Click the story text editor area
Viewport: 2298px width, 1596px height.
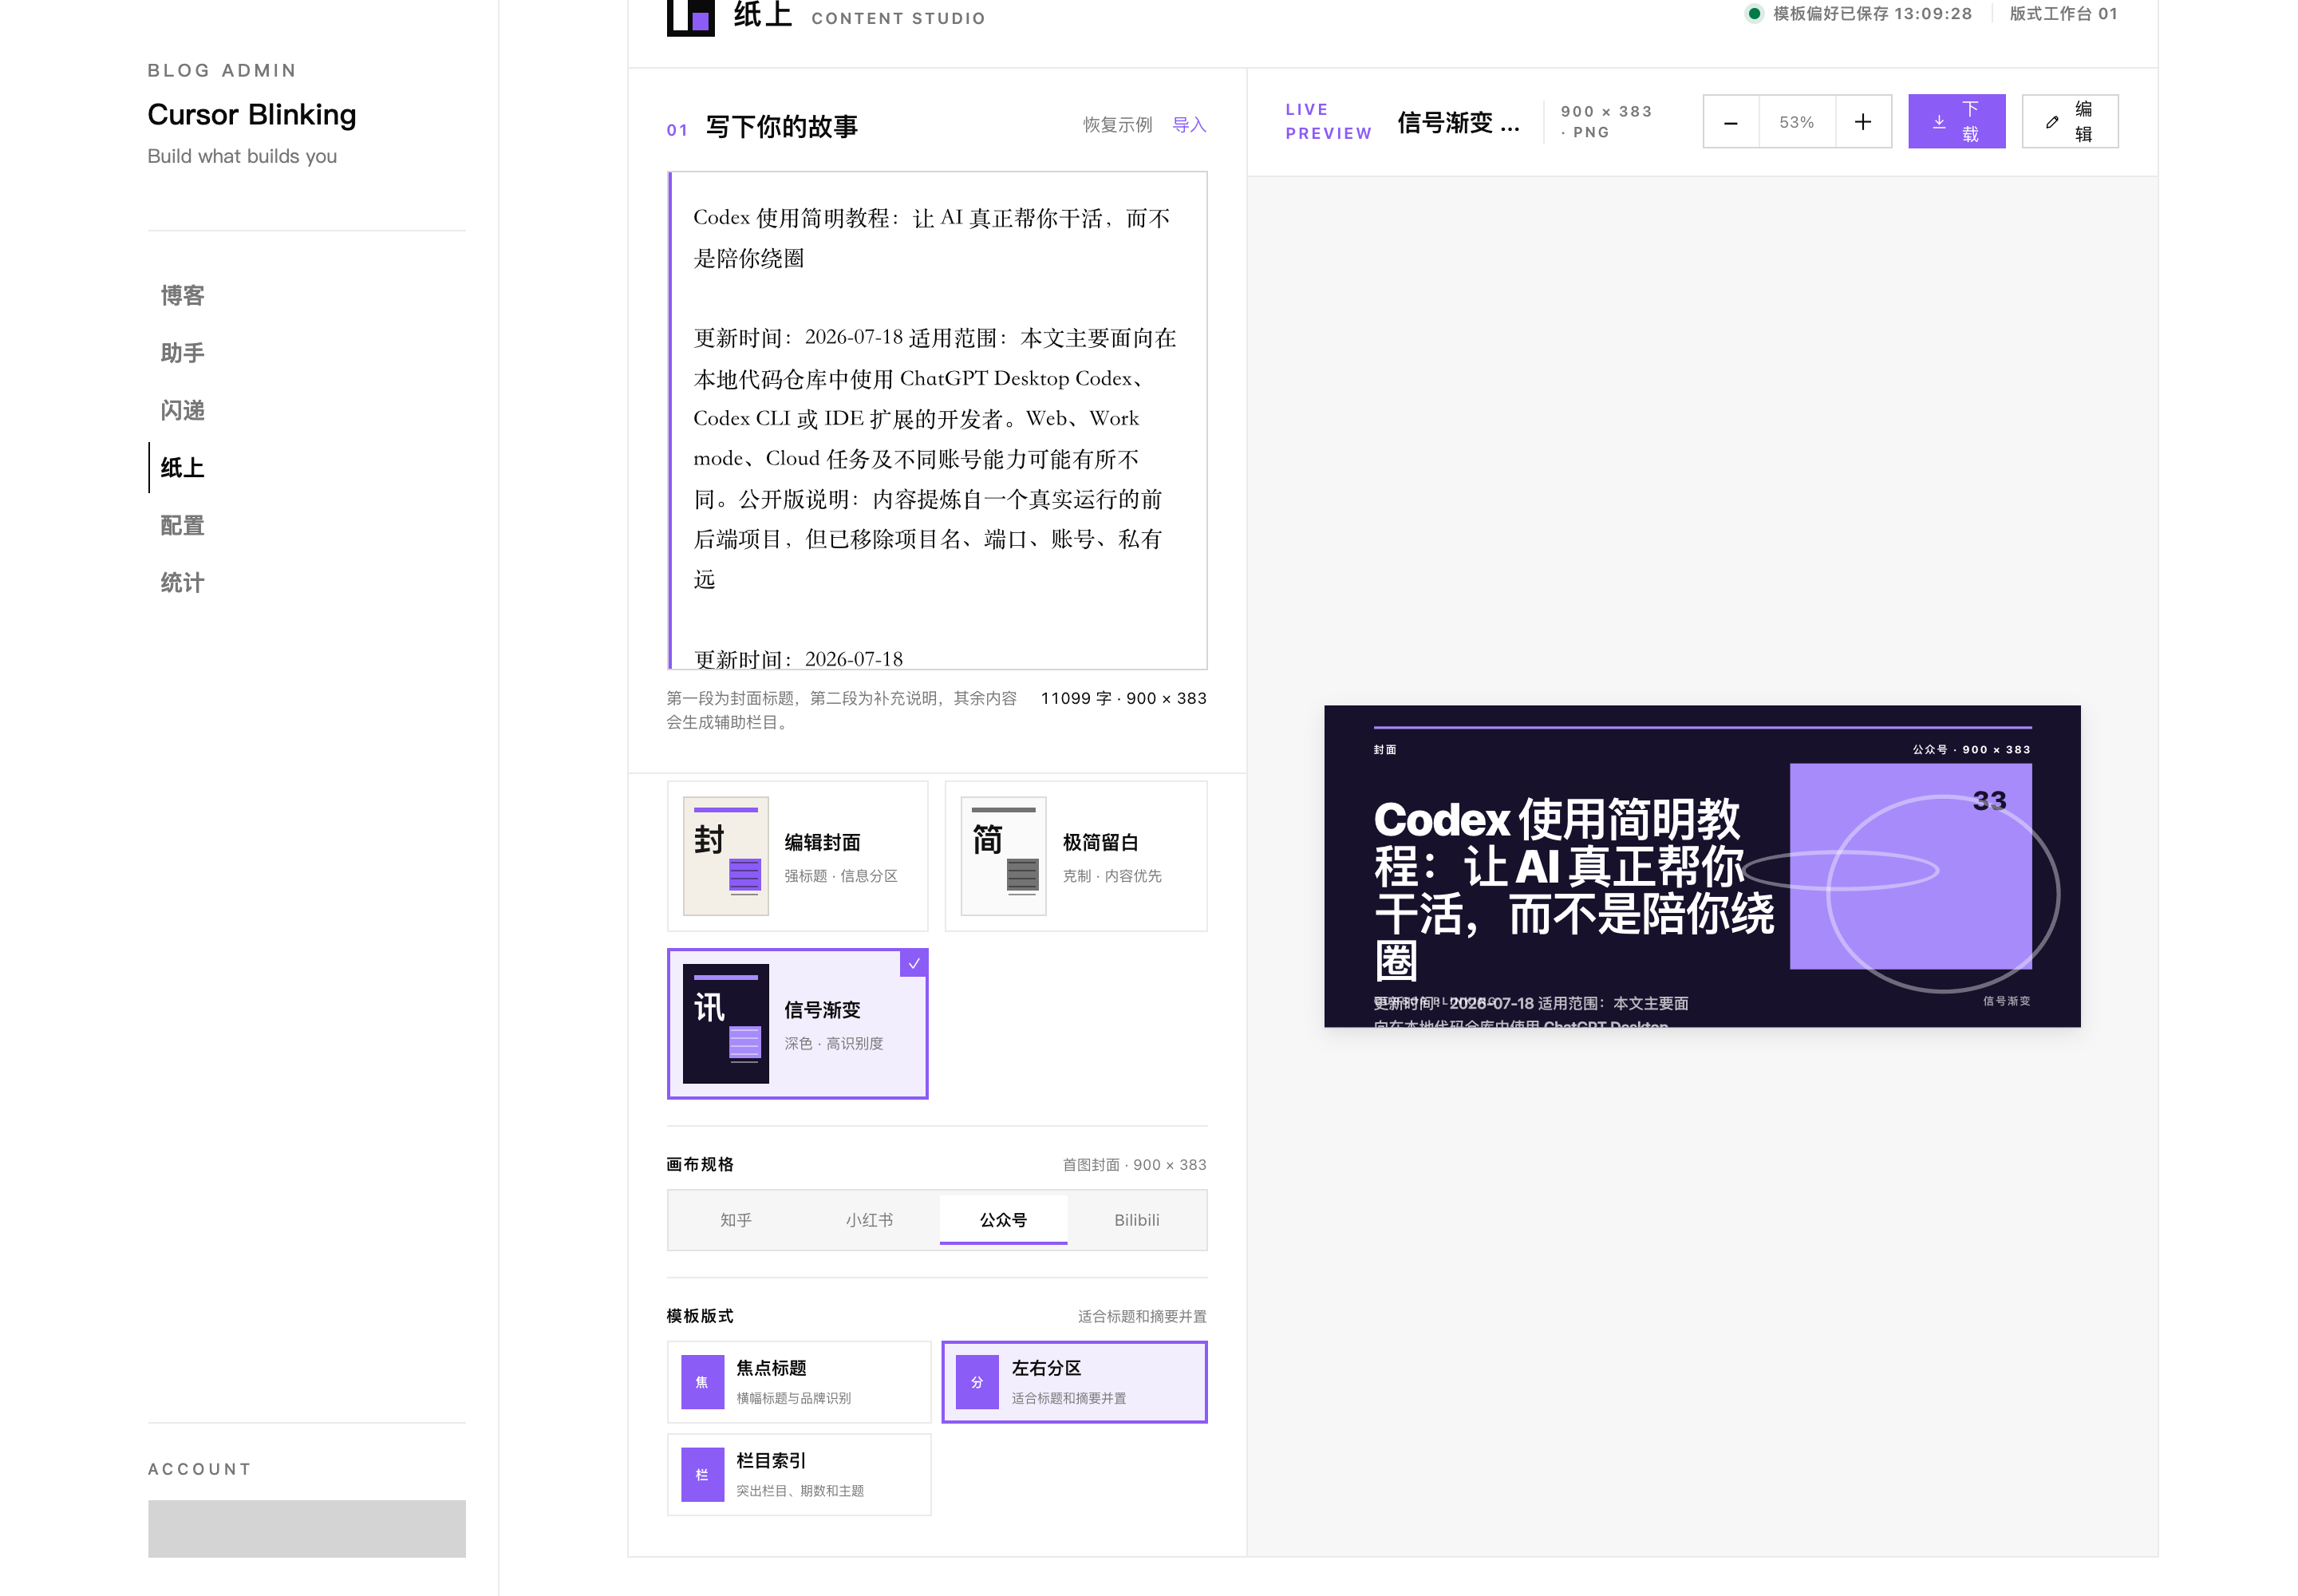(x=937, y=420)
